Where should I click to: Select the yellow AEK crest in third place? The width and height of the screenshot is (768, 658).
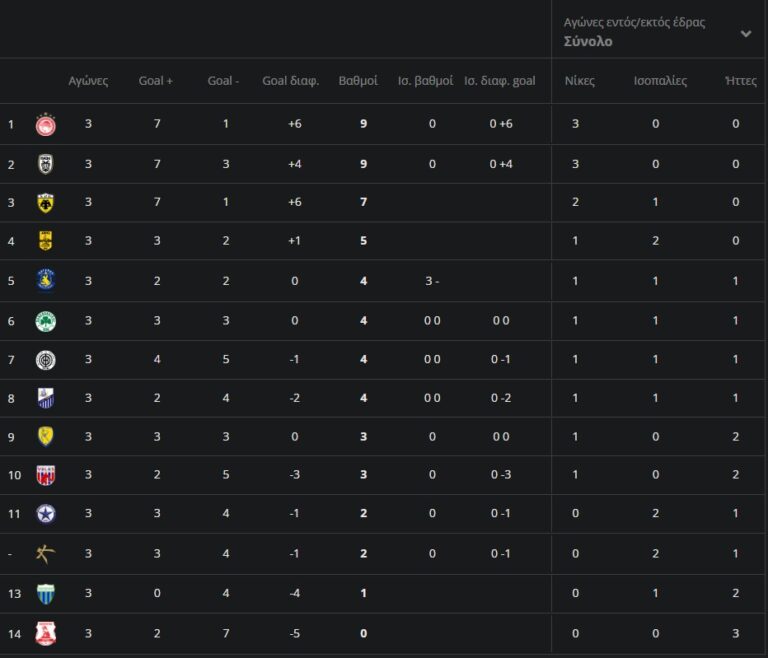point(45,203)
